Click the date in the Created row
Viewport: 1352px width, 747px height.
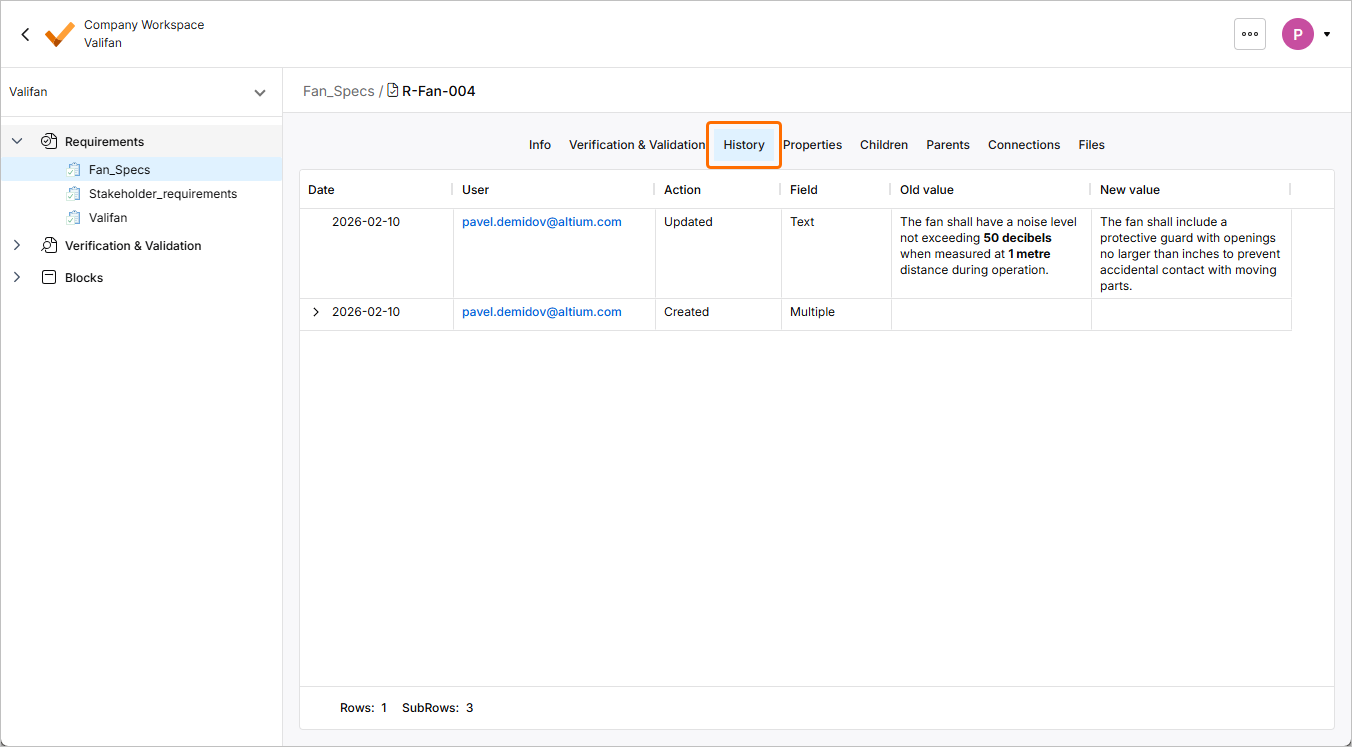366,312
